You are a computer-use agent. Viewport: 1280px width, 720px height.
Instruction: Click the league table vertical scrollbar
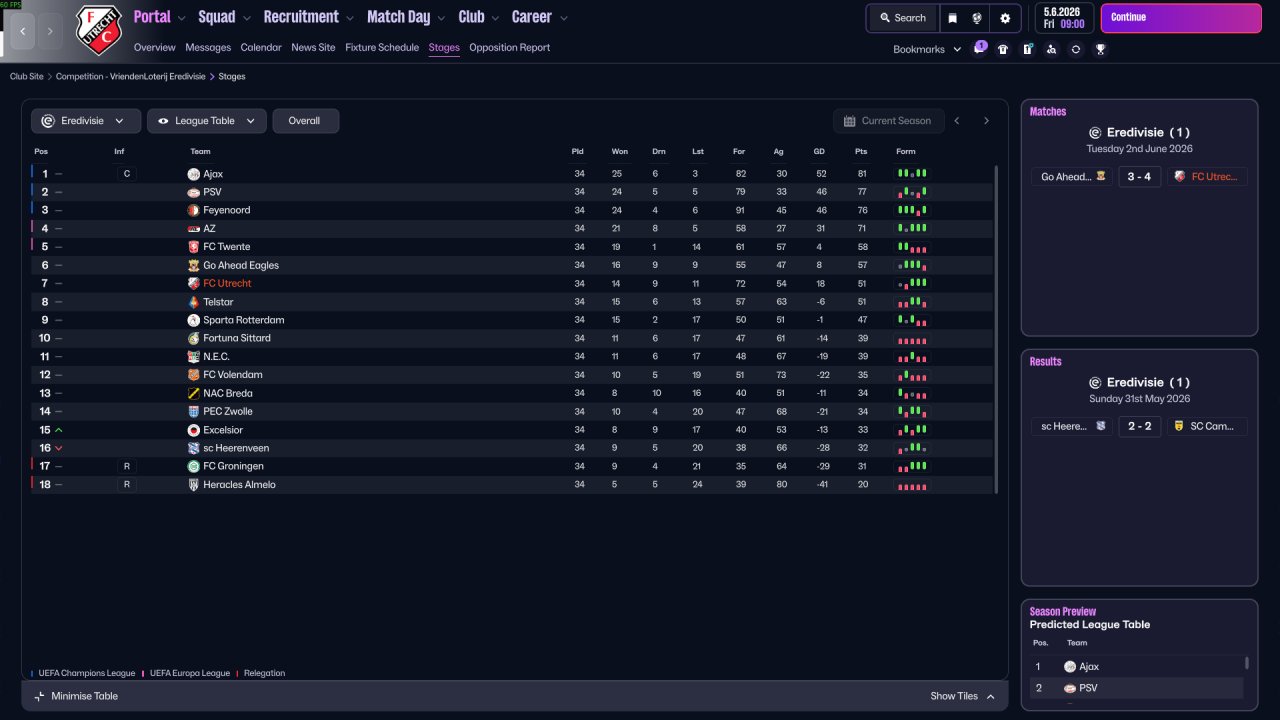(997, 329)
